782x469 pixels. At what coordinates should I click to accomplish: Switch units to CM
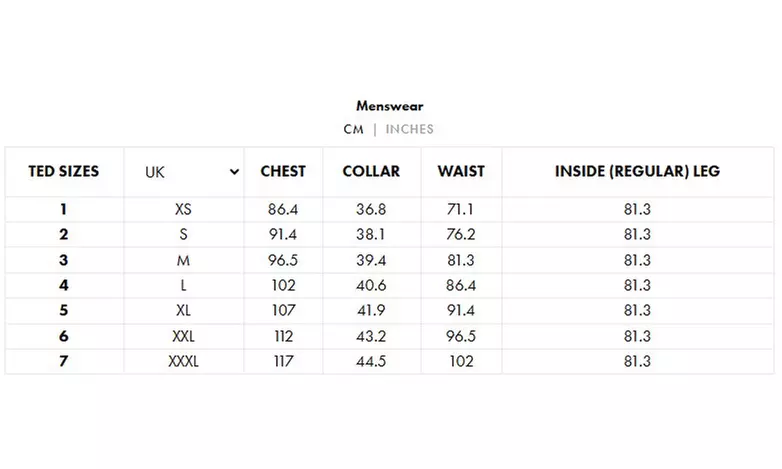click(x=353, y=129)
